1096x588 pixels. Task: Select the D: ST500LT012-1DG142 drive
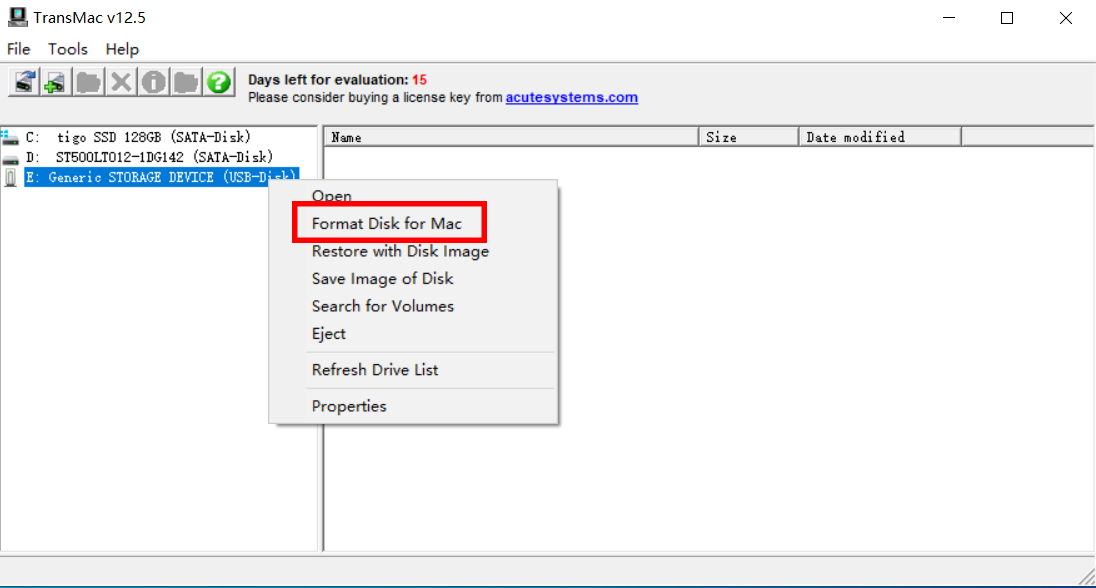coord(149,157)
